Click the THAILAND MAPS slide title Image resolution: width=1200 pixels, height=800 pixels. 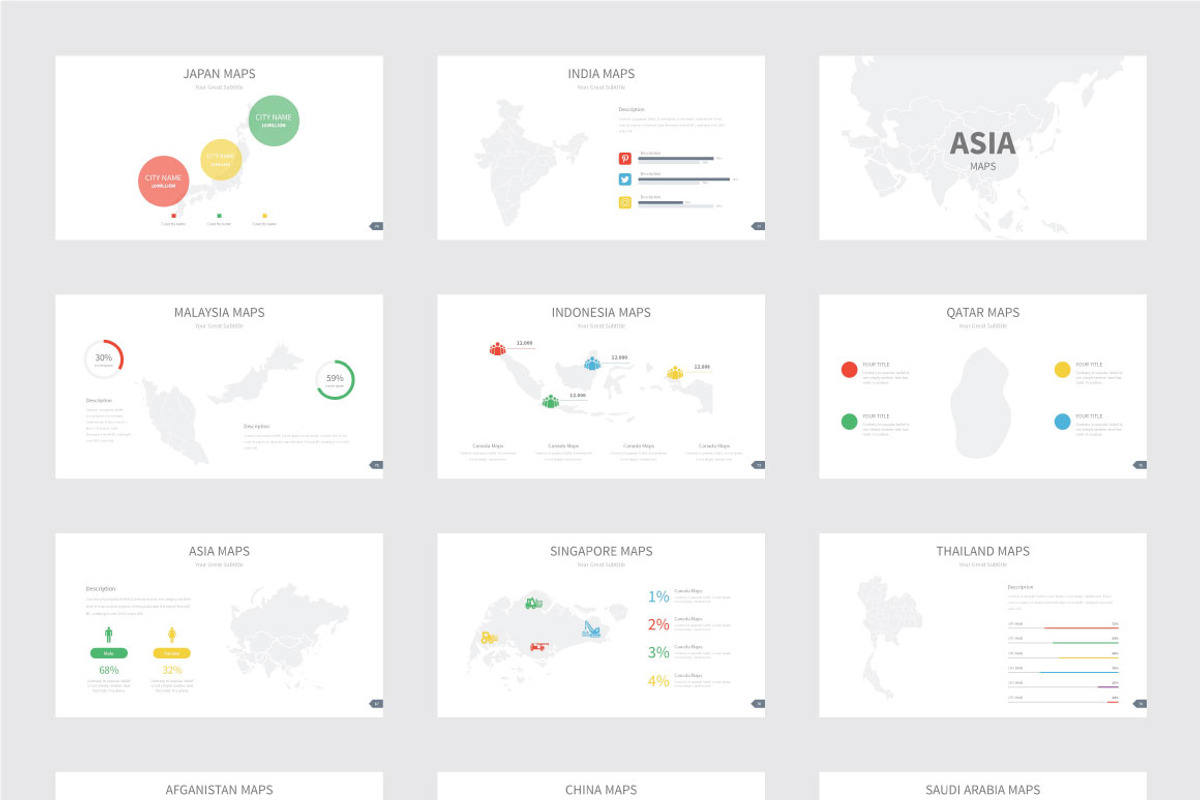click(x=983, y=552)
